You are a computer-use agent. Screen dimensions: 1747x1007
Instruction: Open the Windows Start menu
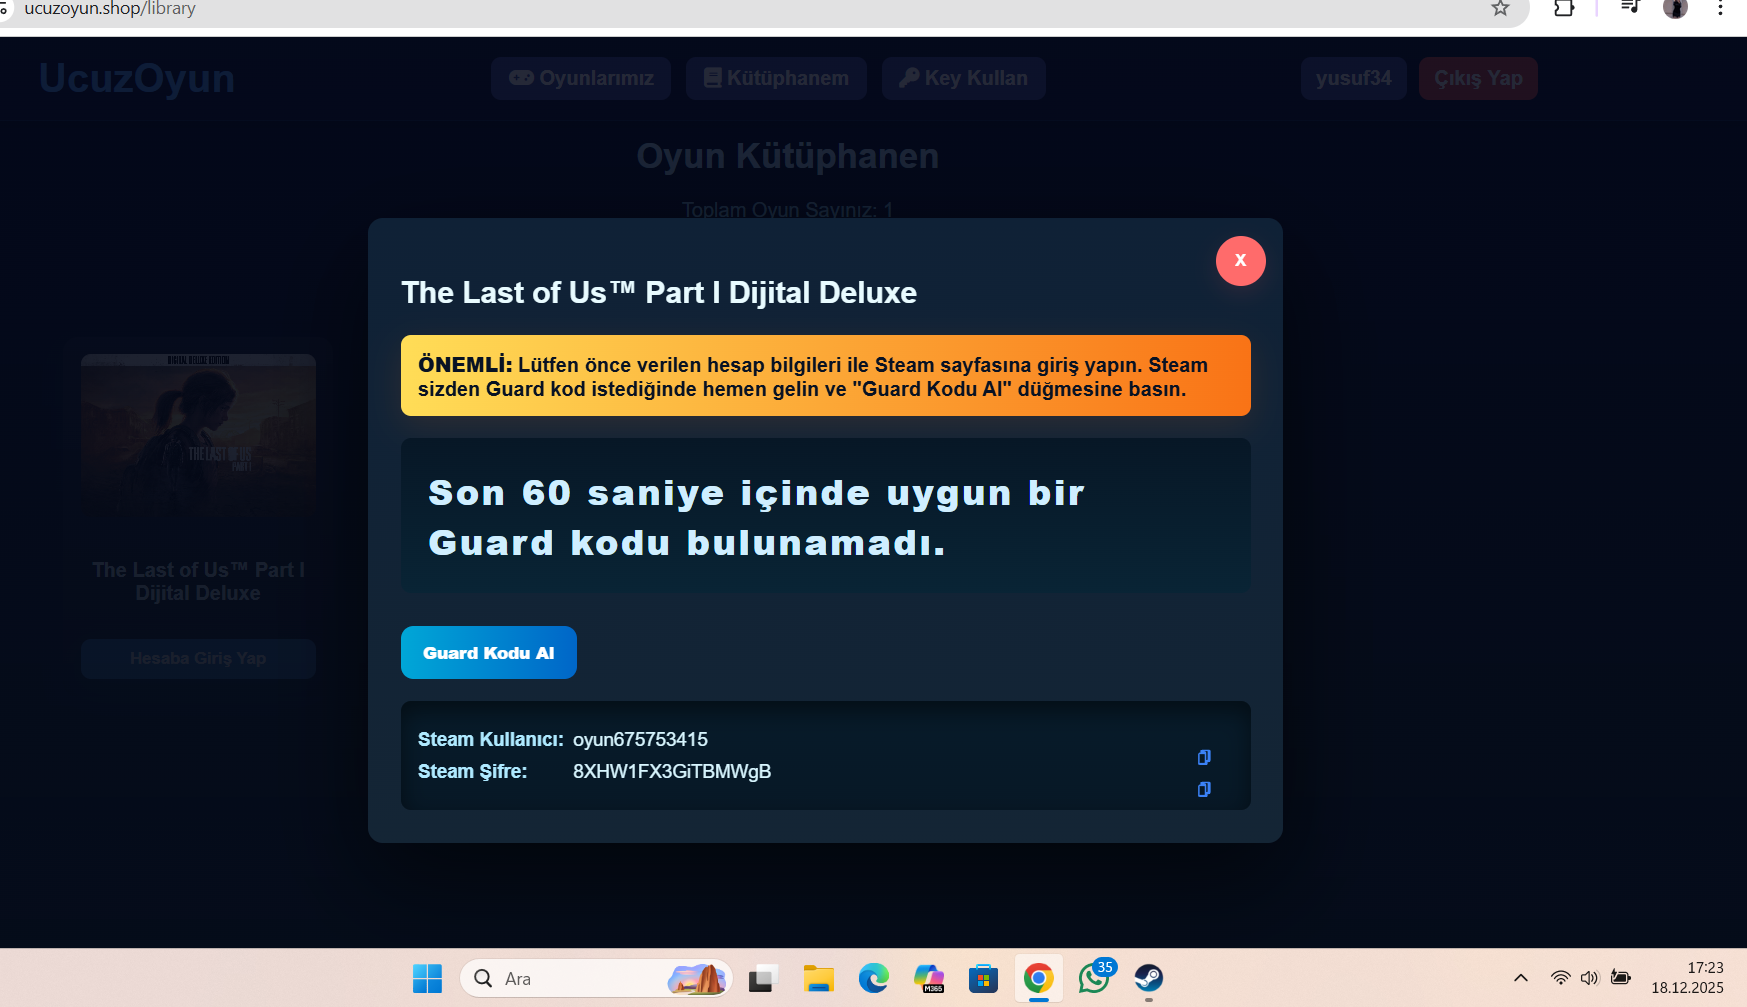(x=427, y=978)
